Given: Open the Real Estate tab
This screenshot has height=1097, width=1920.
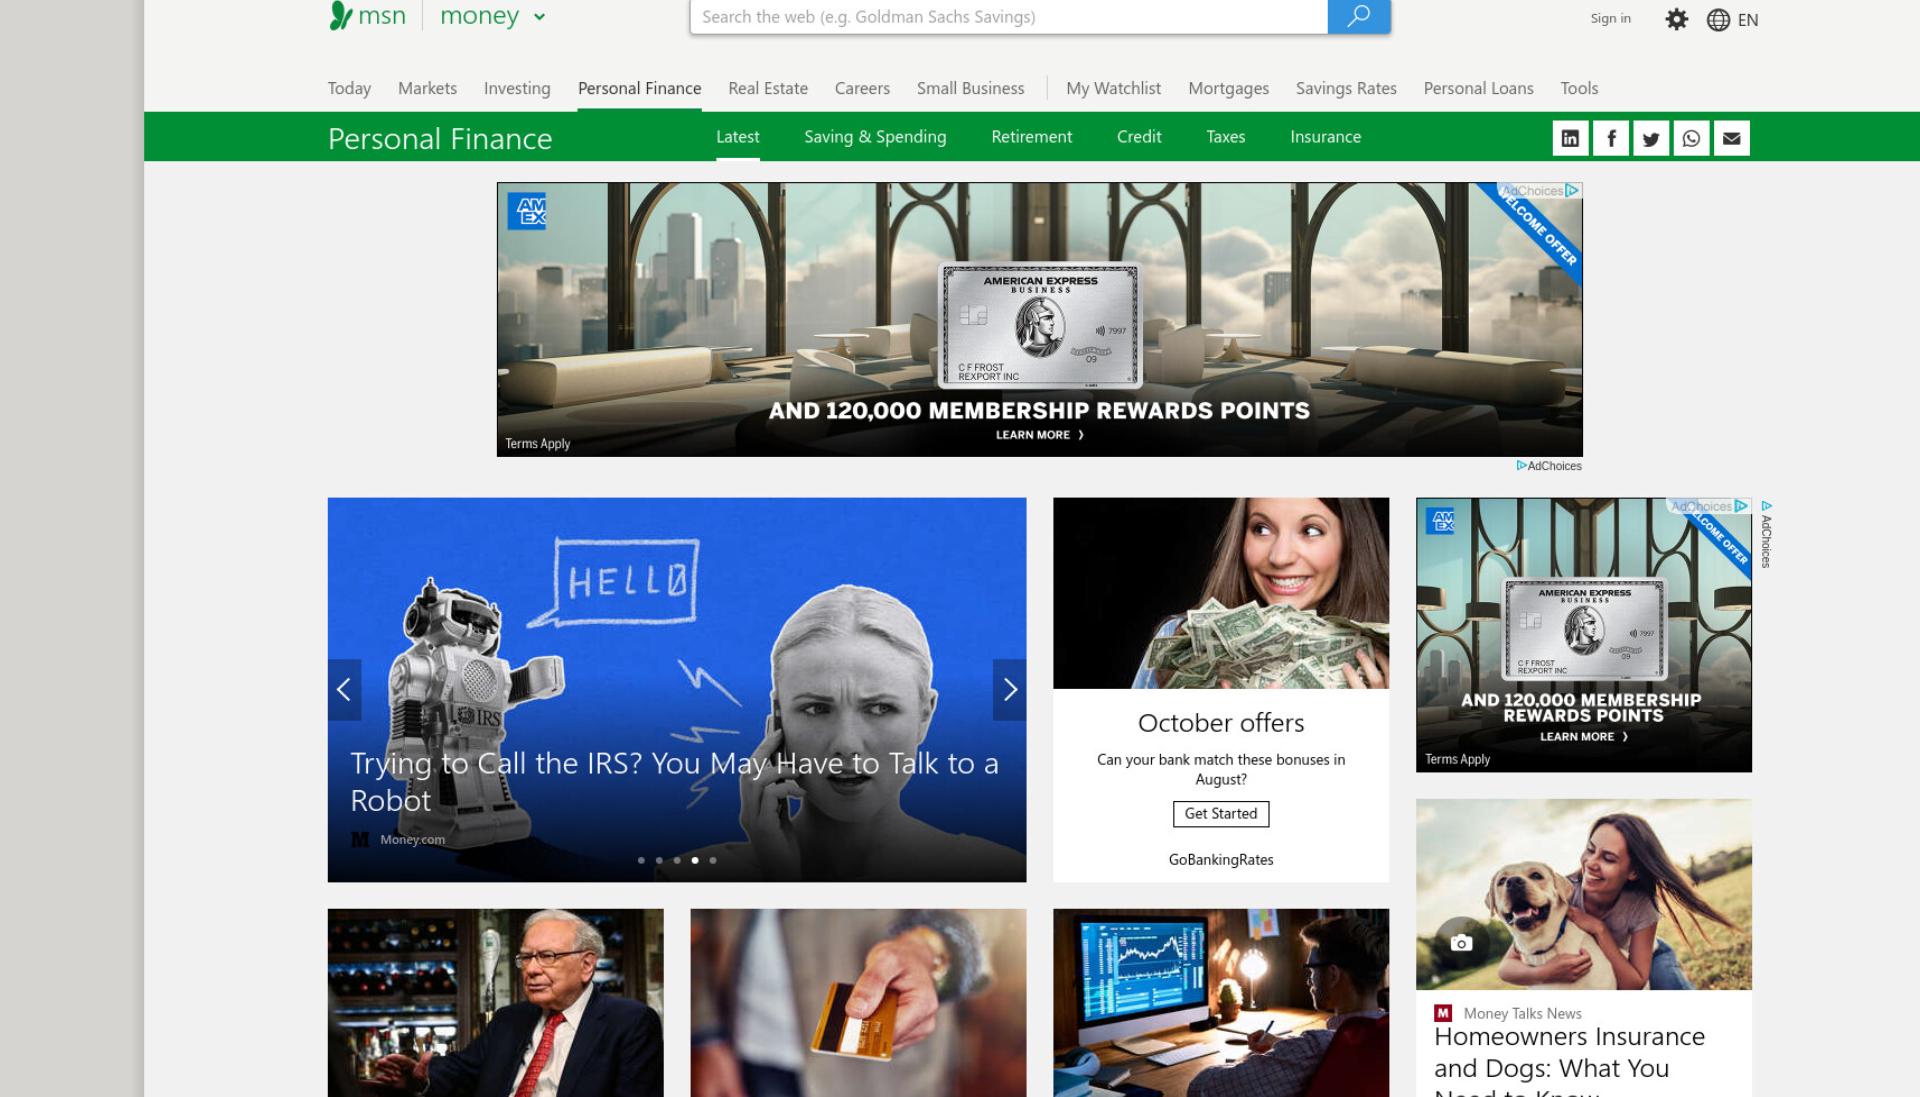Looking at the screenshot, I should pyautogui.click(x=768, y=88).
